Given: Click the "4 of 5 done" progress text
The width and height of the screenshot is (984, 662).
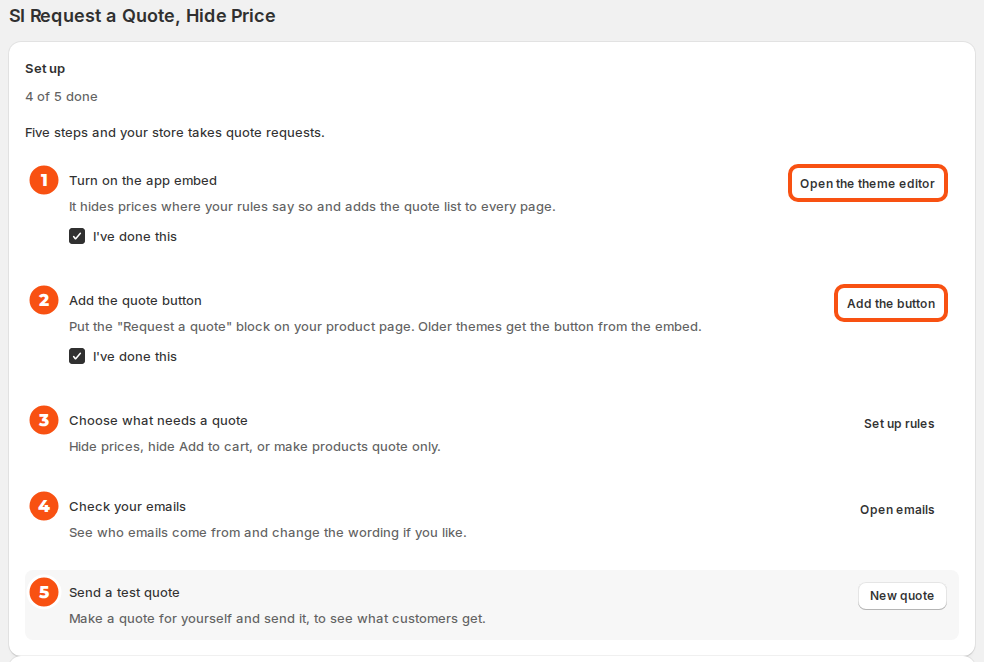Looking at the screenshot, I should (x=62, y=97).
